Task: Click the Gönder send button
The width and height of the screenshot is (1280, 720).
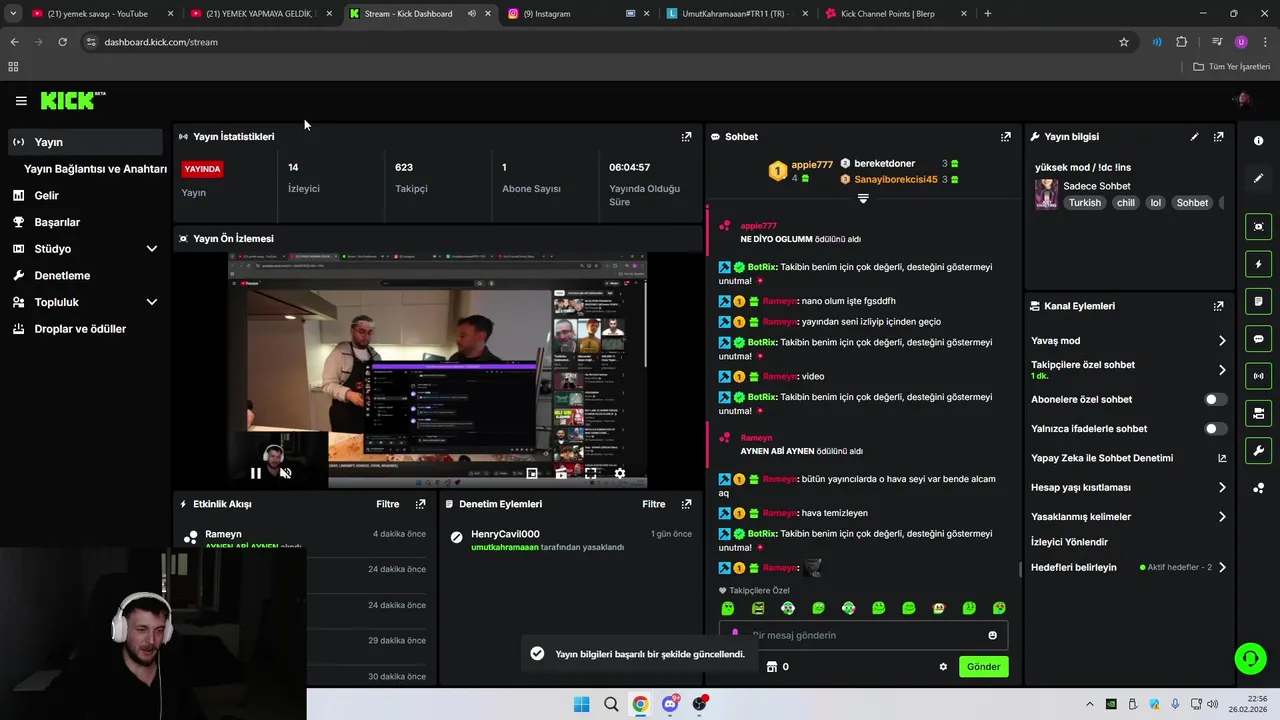Action: coord(983,667)
